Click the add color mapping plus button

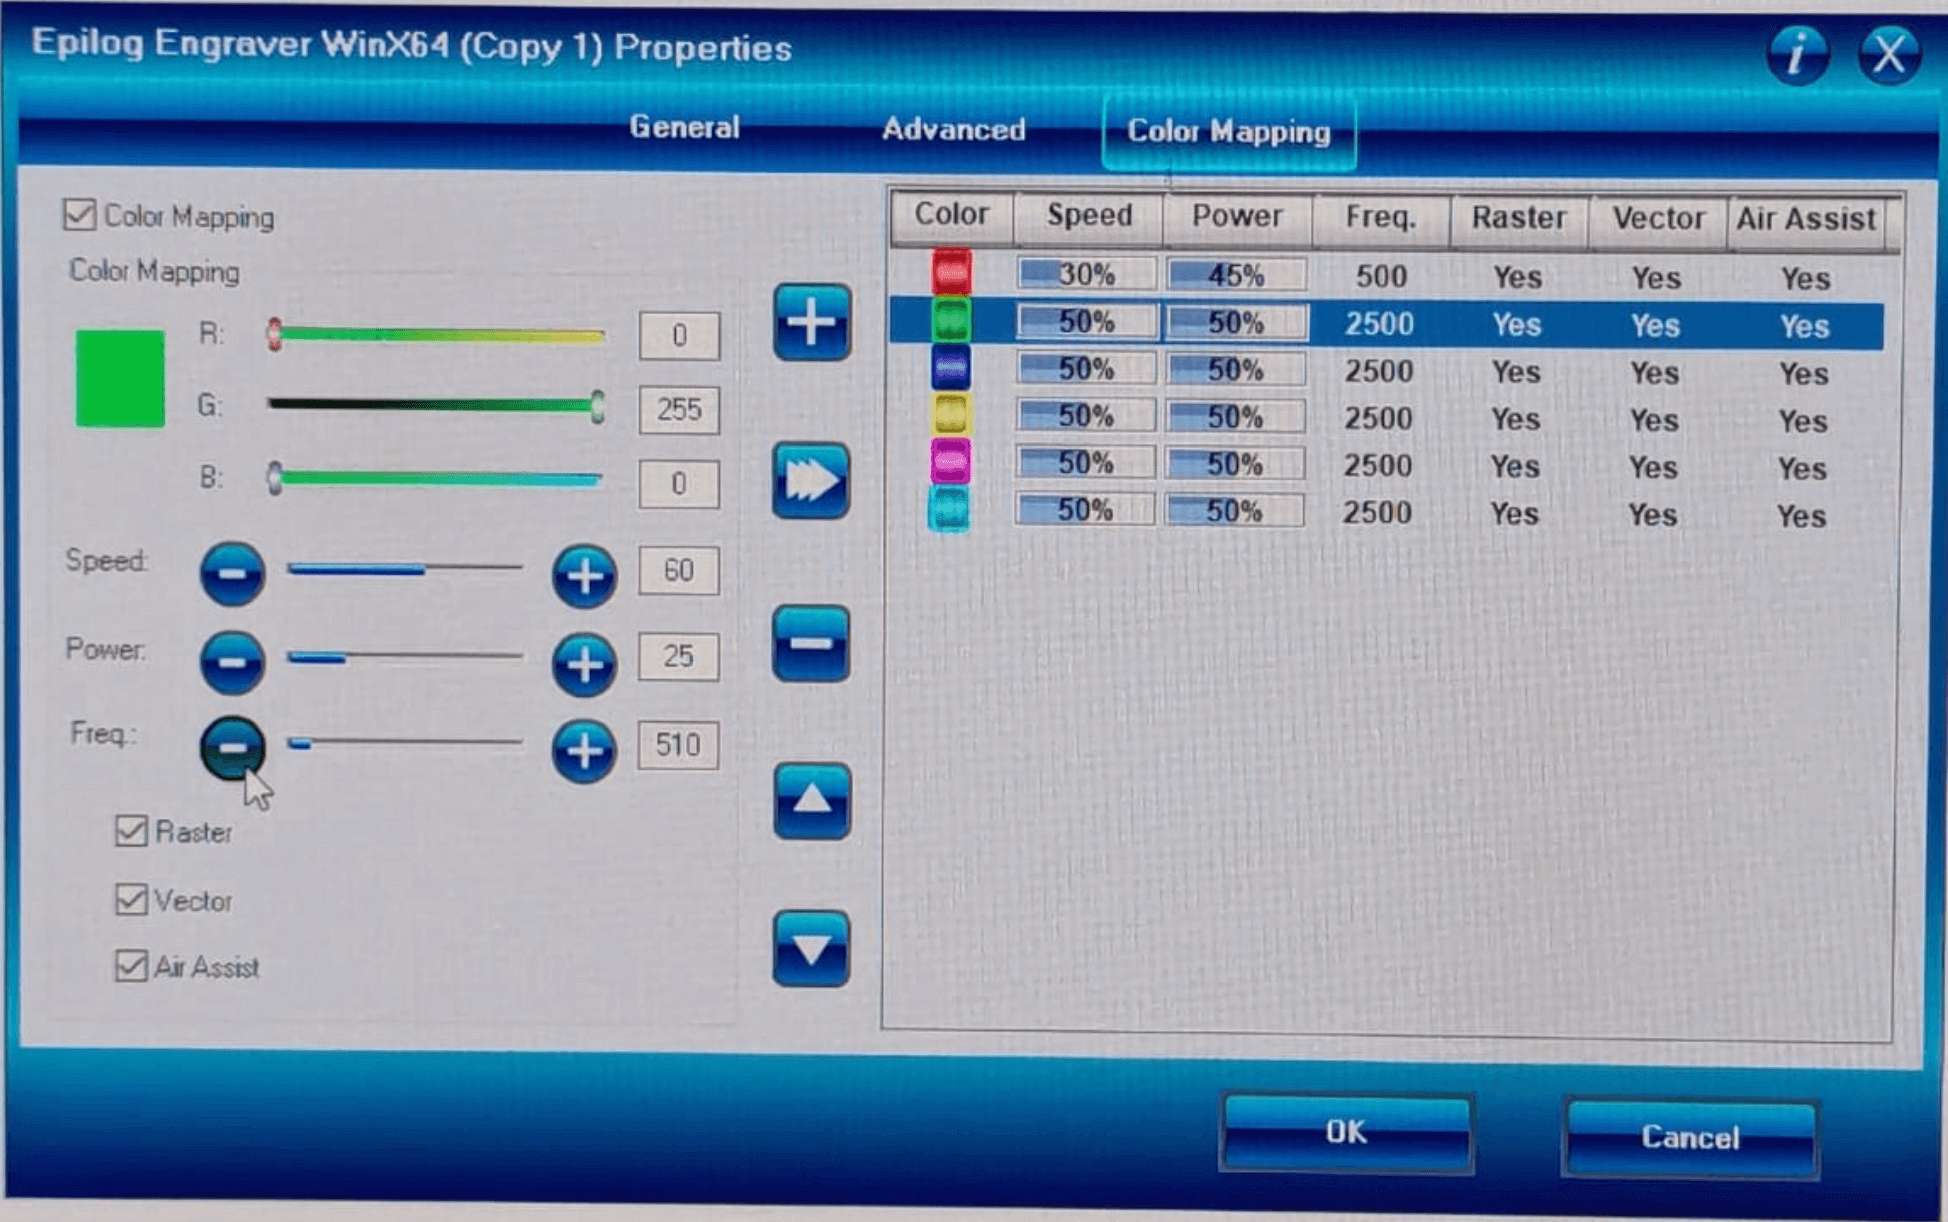point(811,322)
